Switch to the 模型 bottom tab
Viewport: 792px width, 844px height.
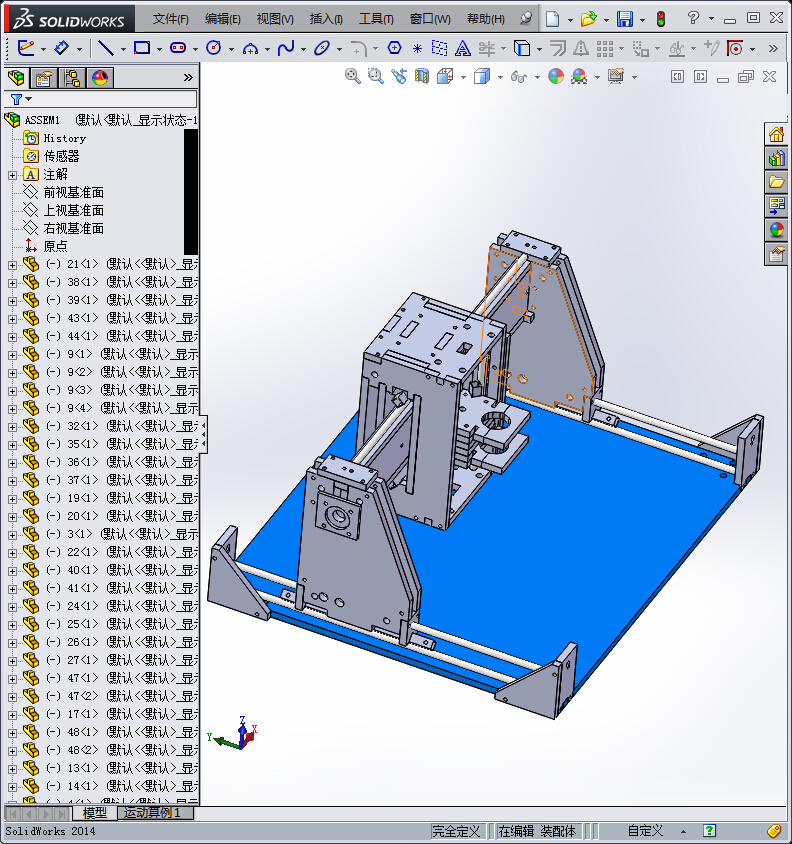click(x=94, y=813)
